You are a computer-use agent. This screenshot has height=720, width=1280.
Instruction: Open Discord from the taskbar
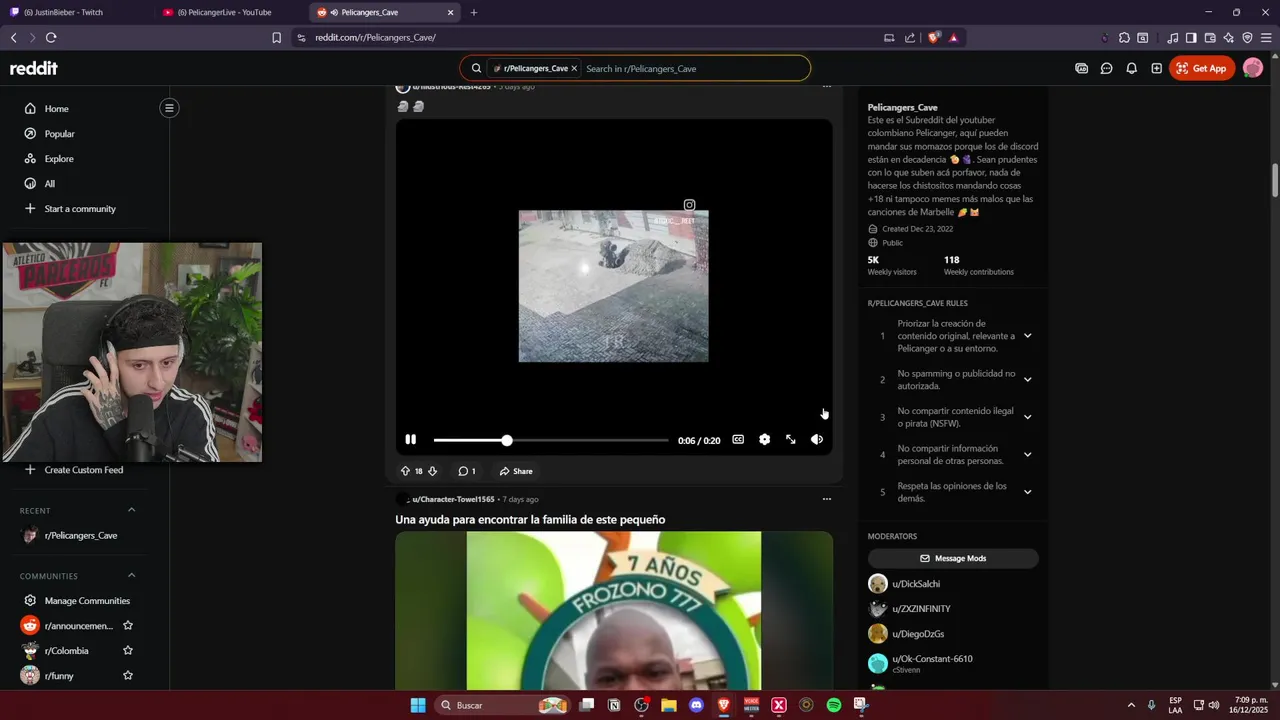(696, 705)
